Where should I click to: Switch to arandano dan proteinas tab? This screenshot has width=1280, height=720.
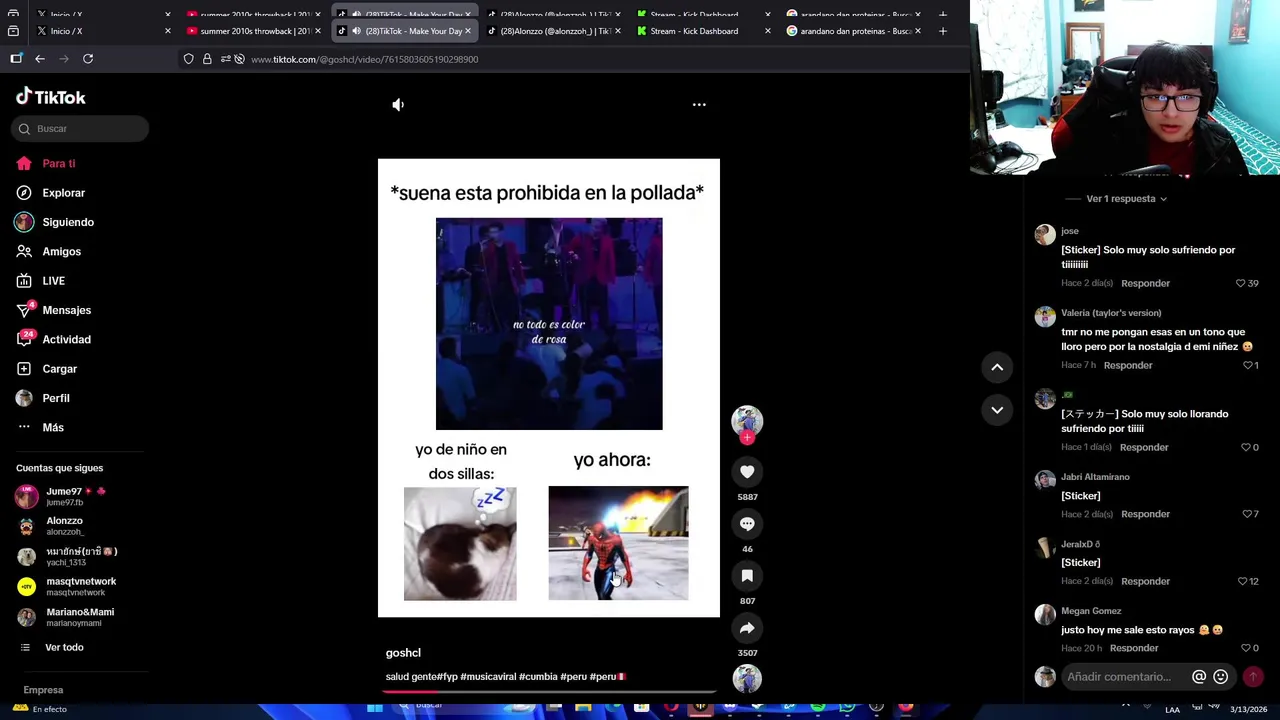[852, 31]
